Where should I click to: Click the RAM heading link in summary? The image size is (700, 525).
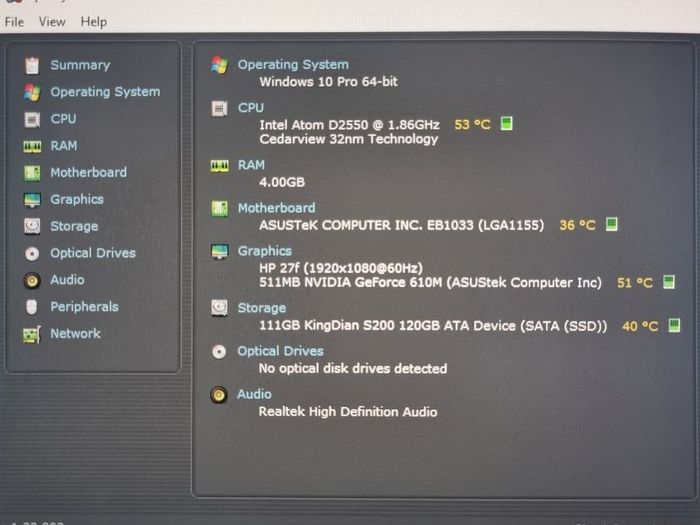click(251, 165)
